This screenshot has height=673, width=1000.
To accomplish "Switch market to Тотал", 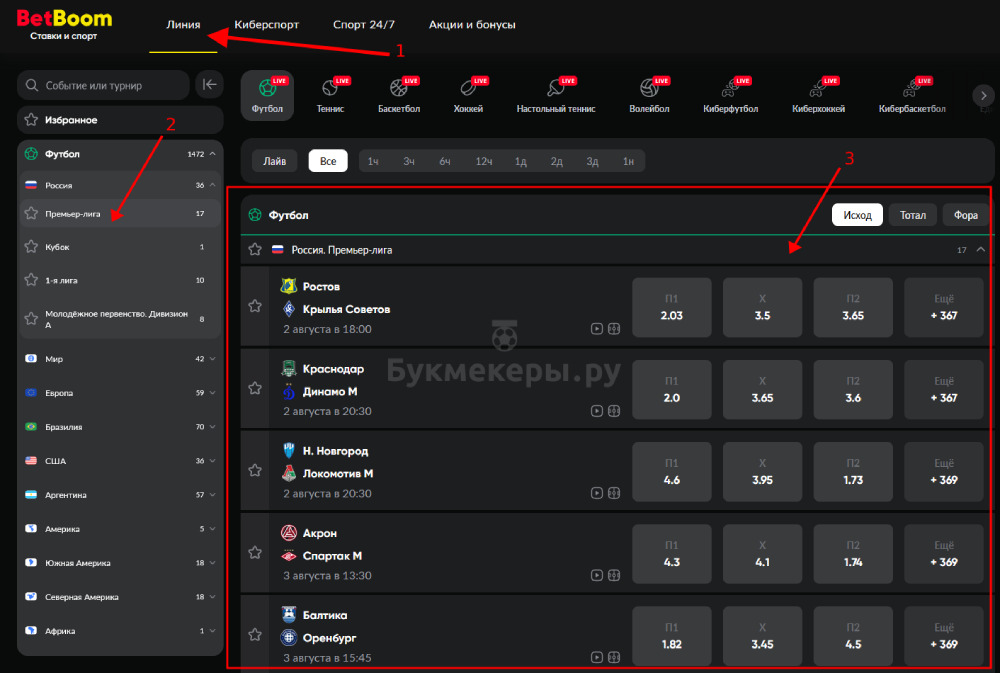I will 913,215.
